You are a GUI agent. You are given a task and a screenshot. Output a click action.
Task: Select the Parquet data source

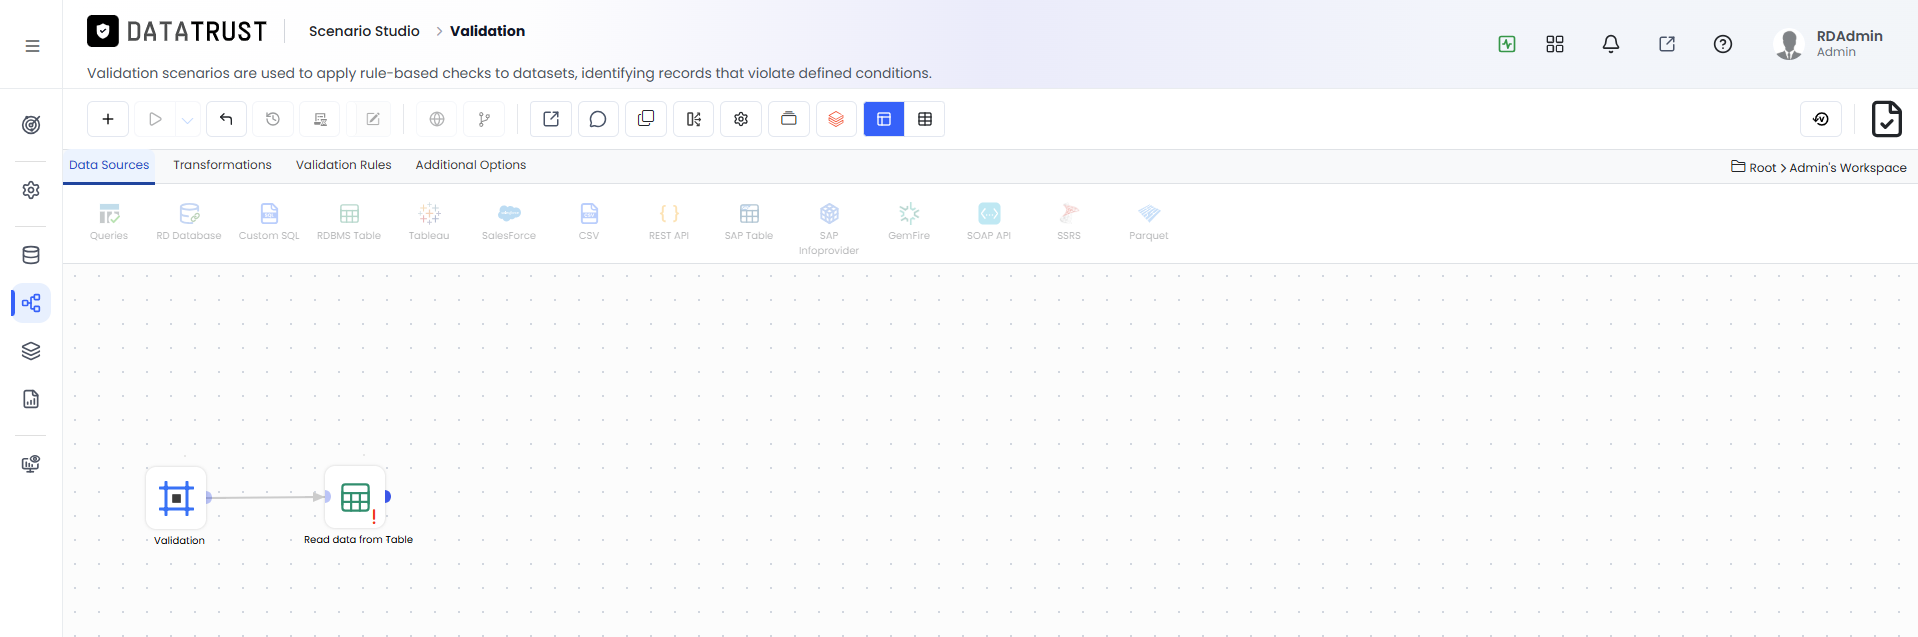click(x=1149, y=222)
